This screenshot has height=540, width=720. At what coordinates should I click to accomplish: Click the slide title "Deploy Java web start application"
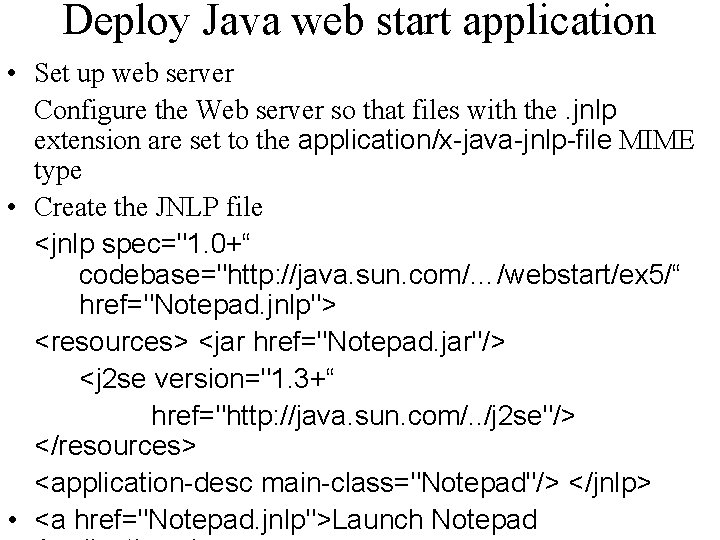[x=359, y=22]
